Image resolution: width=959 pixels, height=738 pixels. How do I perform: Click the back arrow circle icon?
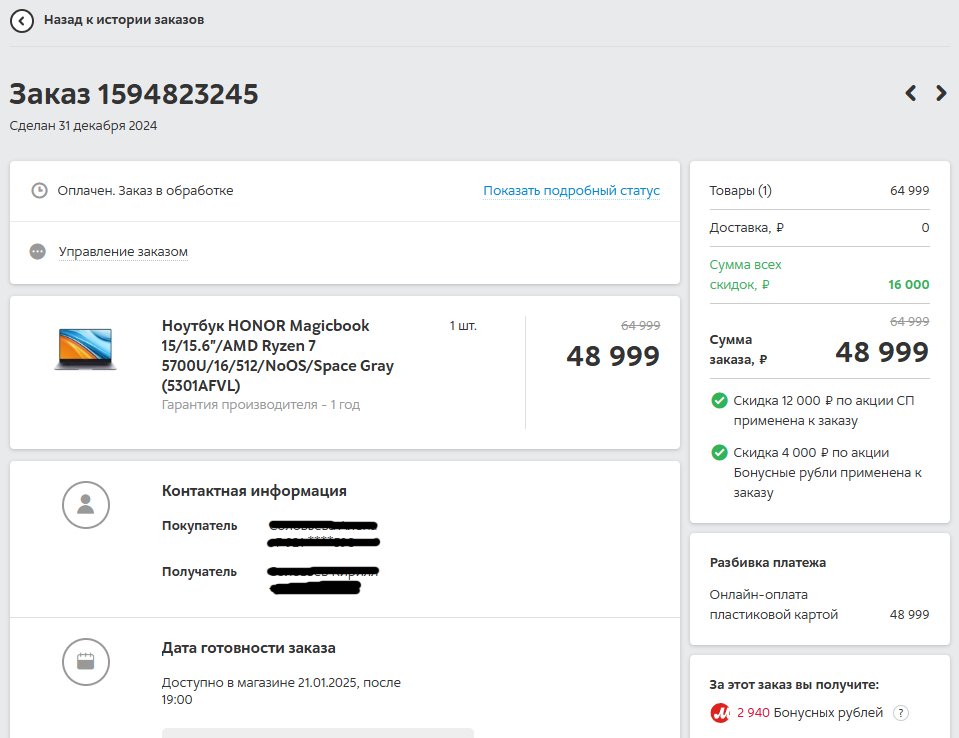click(x=22, y=21)
